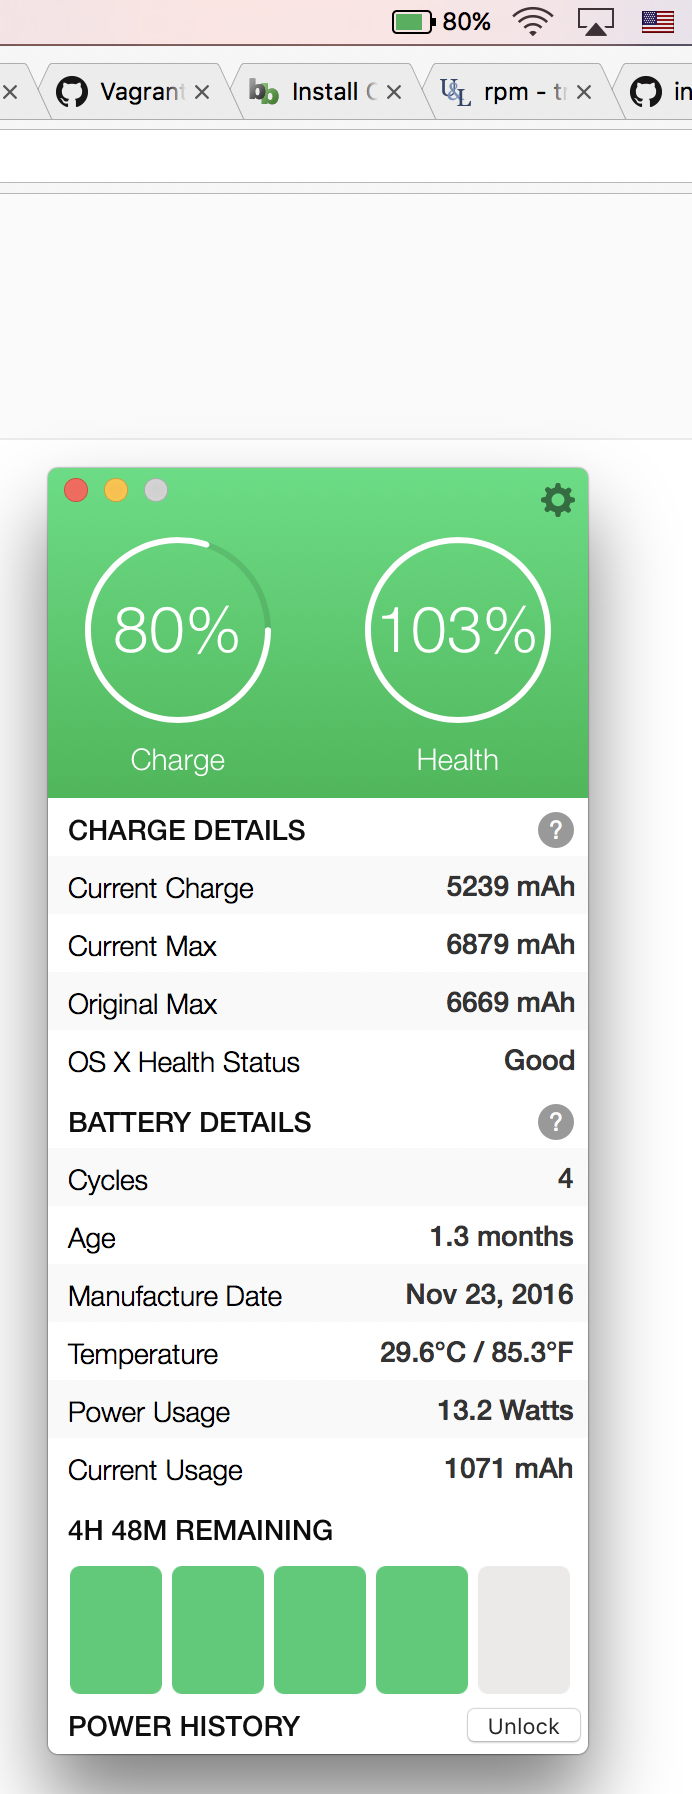692x1794 pixels.
Task: Click Charge Details help question mark
Action: click(x=556, y=830)
